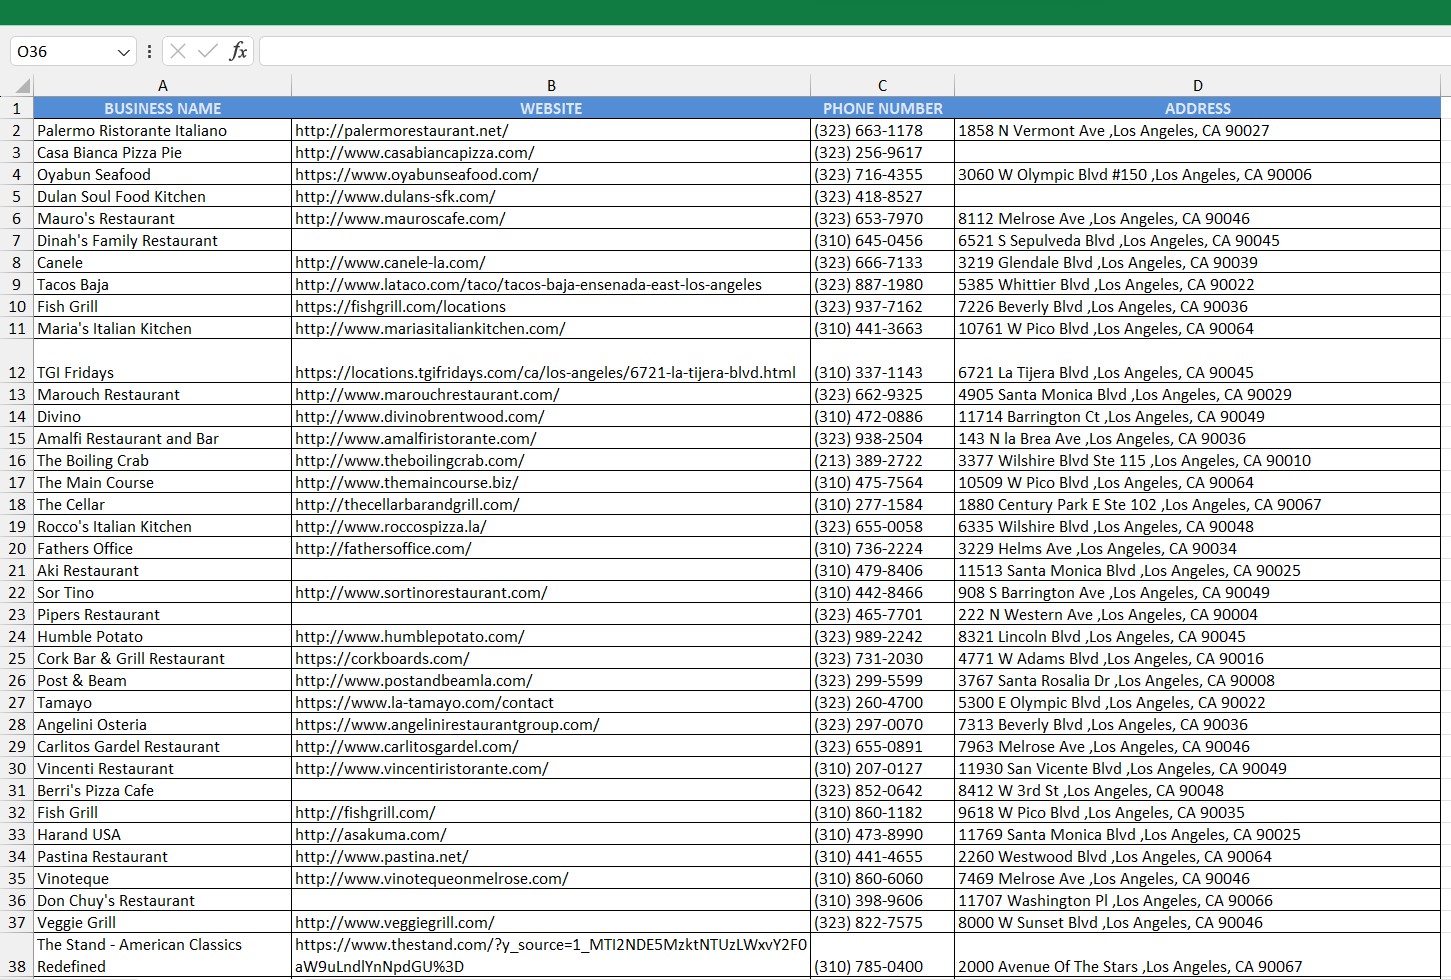This screenshot has width=1451, height=980.
Task: Select the Casa Bianca Pizza Pie cell
Action: point(163,152)
